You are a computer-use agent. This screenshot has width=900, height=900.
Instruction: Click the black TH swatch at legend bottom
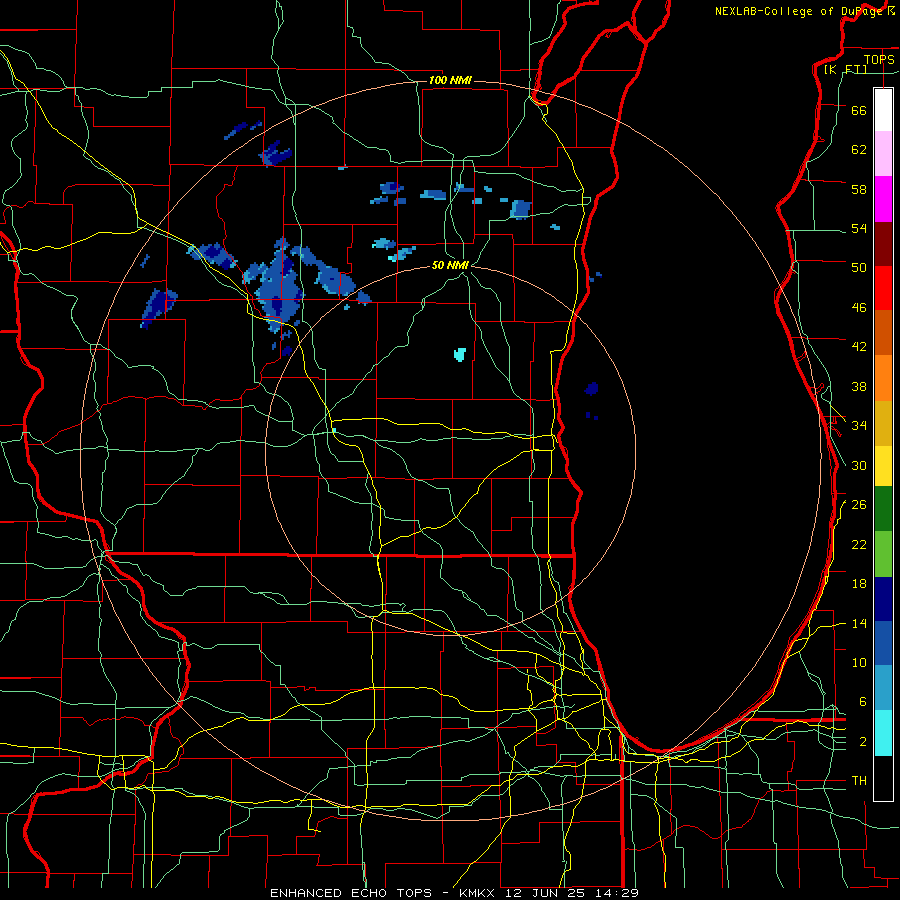pos(883,778)
